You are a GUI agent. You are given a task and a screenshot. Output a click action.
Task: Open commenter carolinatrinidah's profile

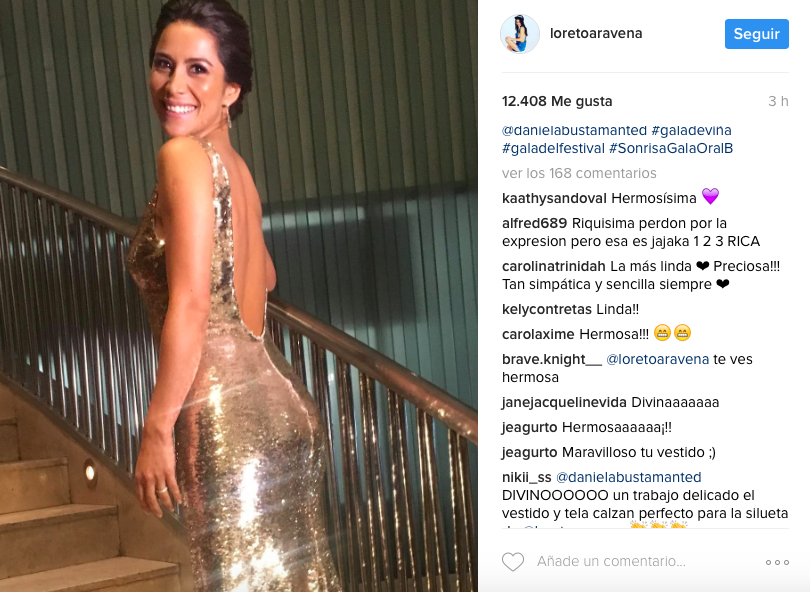click(553, 267)
